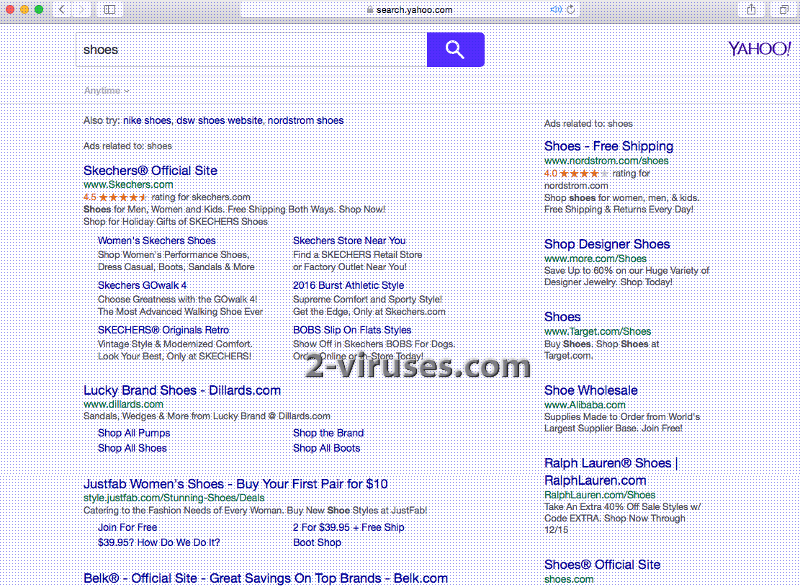The width and height of the screenshot is (800, 587).
Task: Show all tabs with the tabs icon
Action: pyautogui.click(x=784, y=9)
